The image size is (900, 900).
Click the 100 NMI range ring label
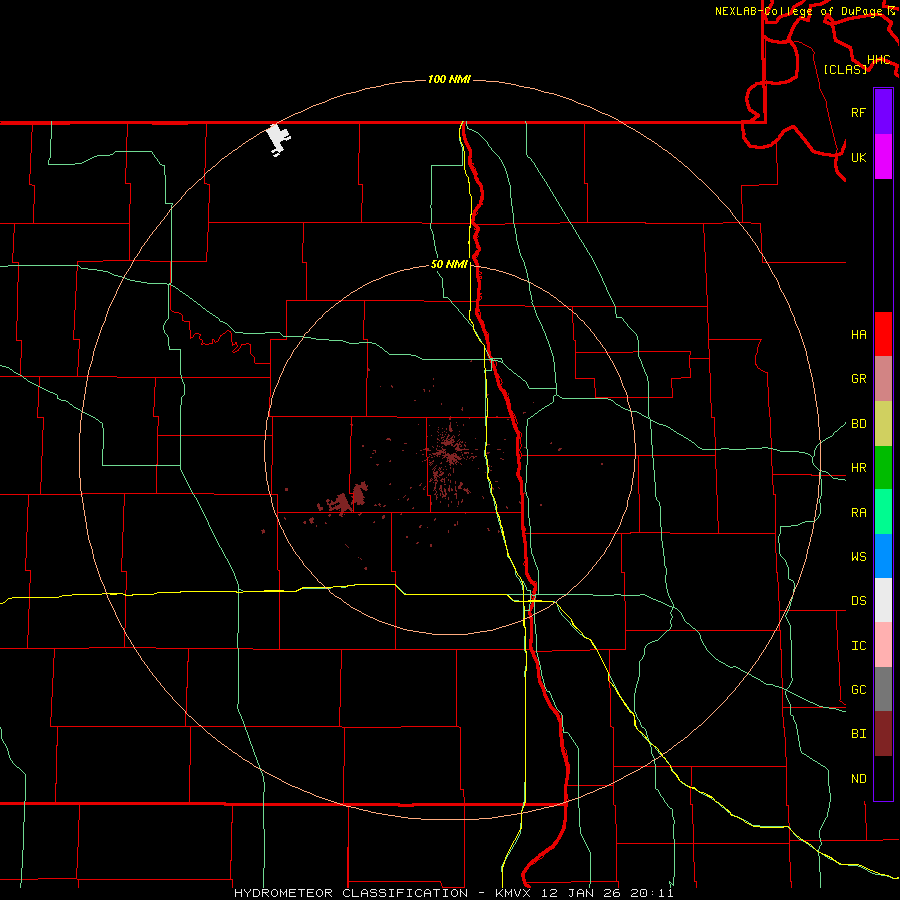click(x=449, y=79)
